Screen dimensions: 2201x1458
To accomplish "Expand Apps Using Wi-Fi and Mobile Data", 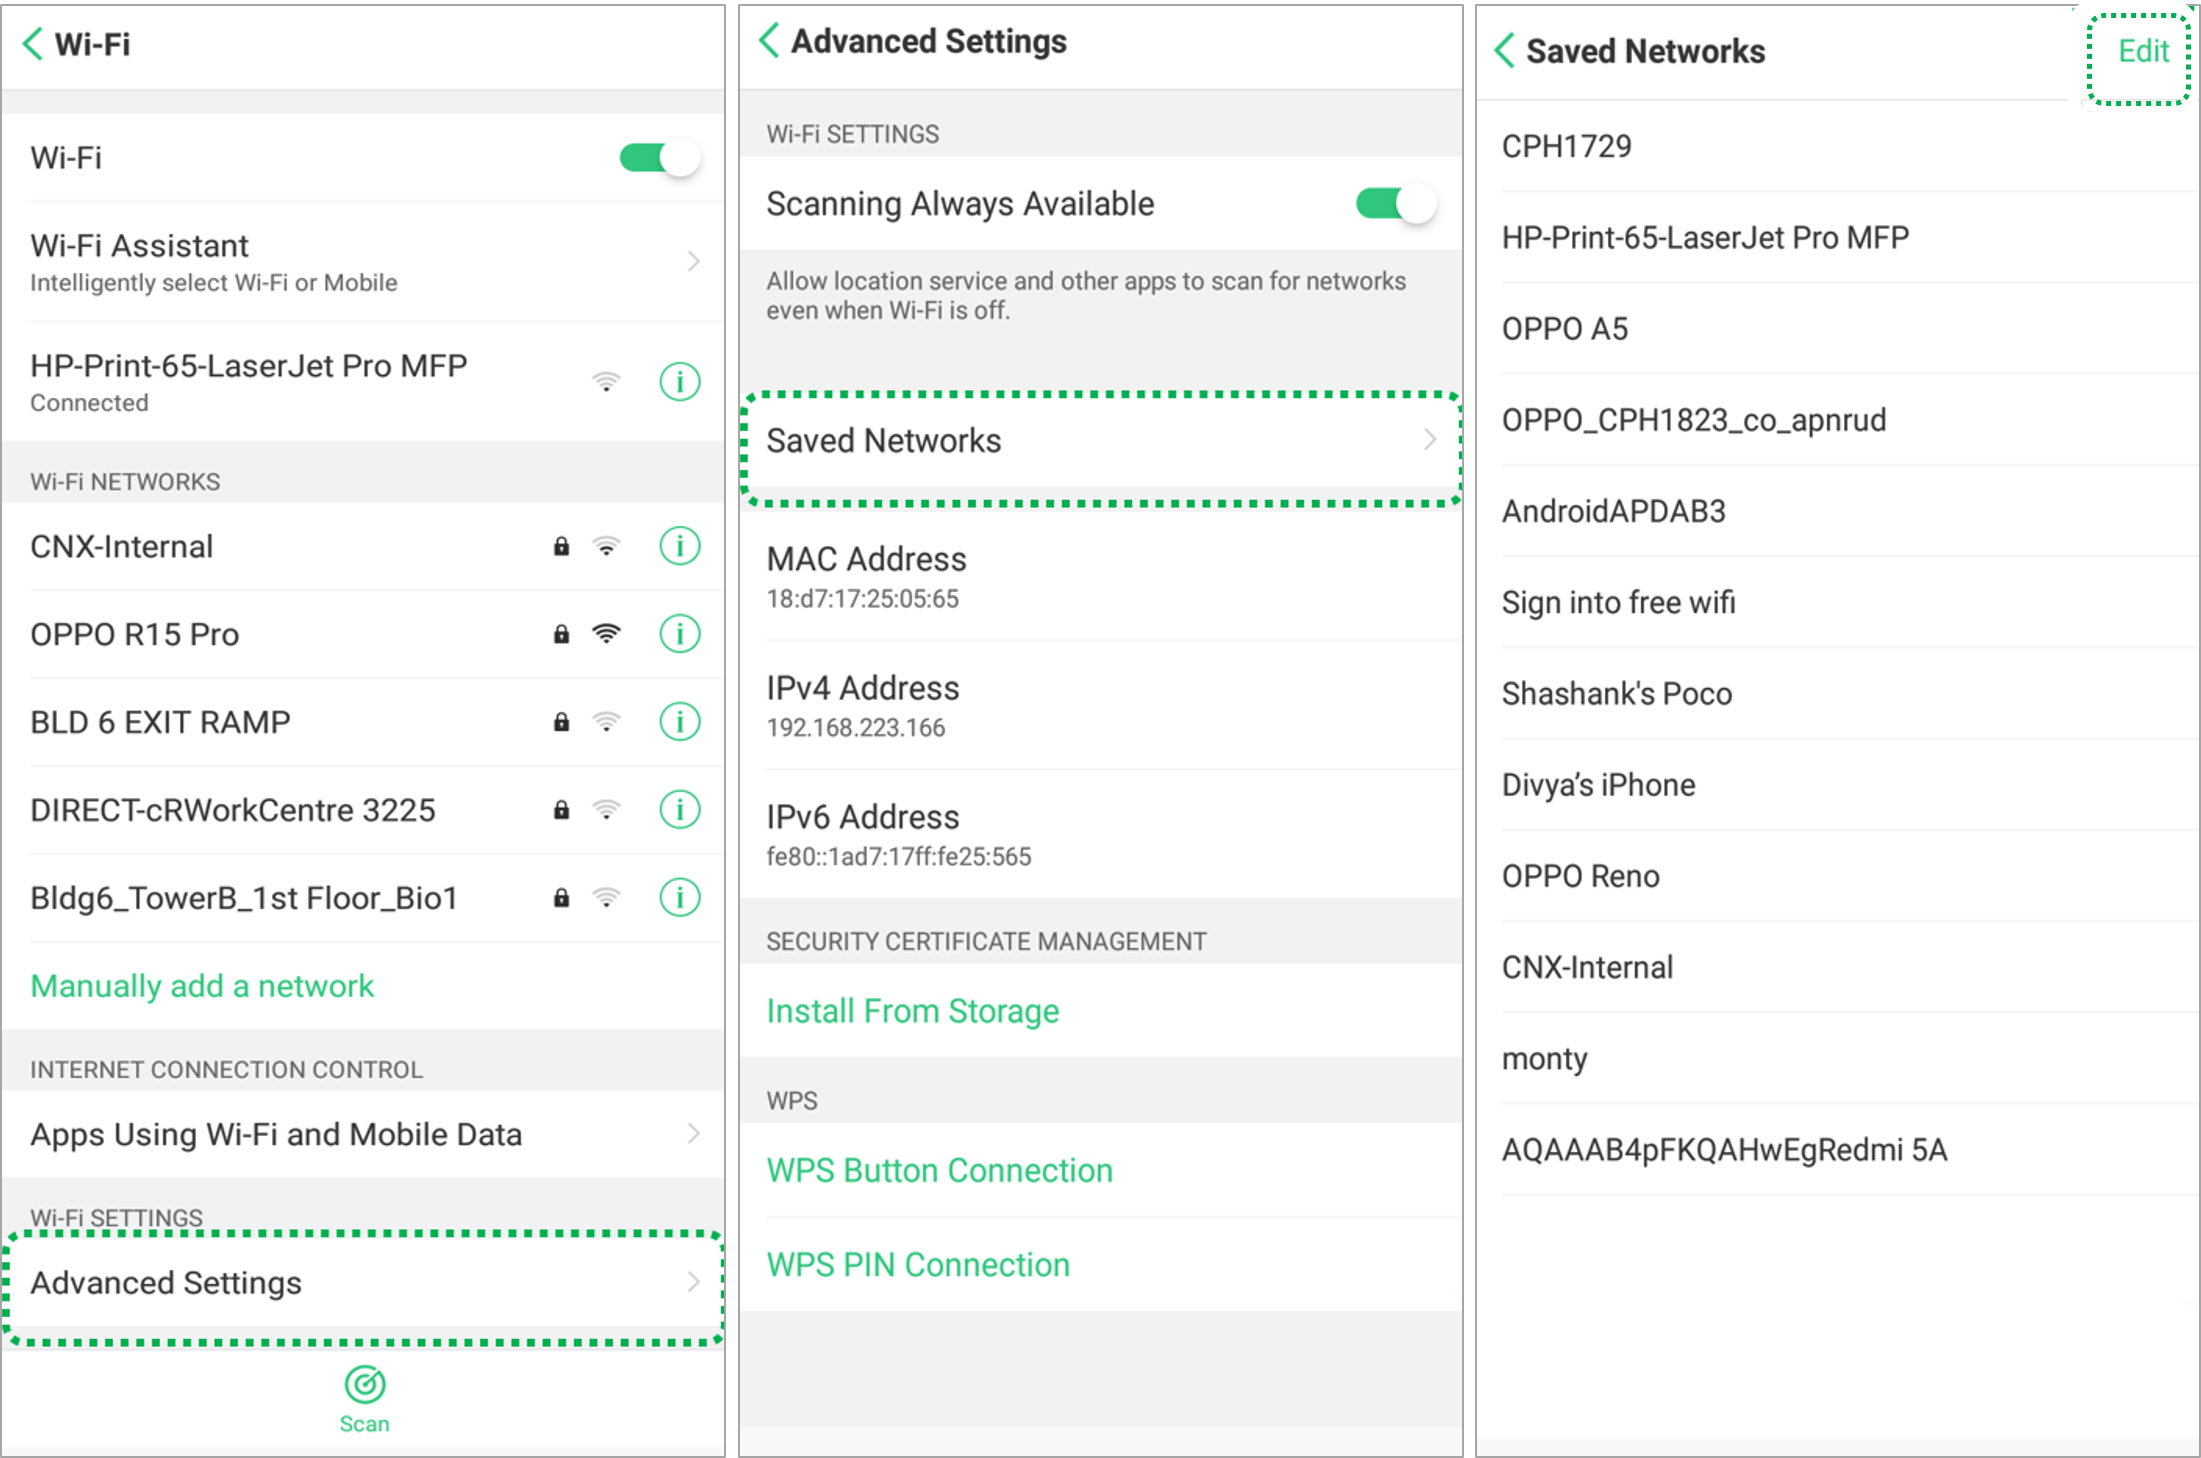I will click(x=693, y=1134).
